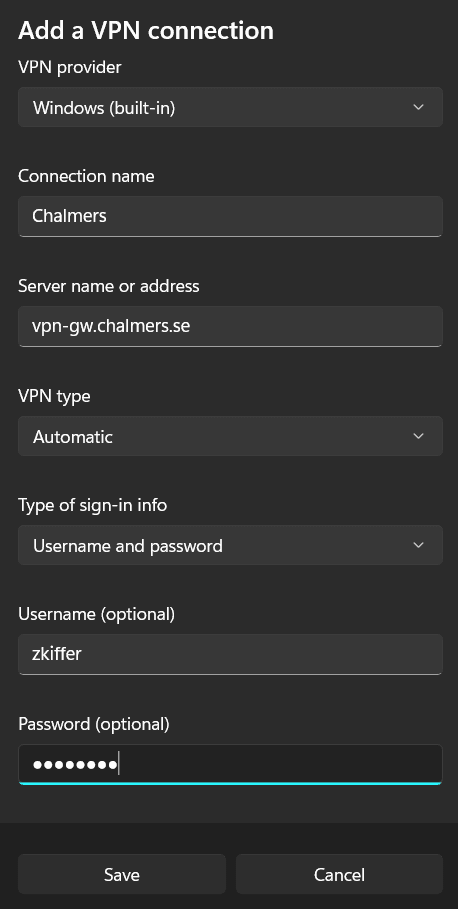Click the vpn-gw.chalmers.se server address field
The width and height of the screenshot is (458, 909).
tap(230, 326)
